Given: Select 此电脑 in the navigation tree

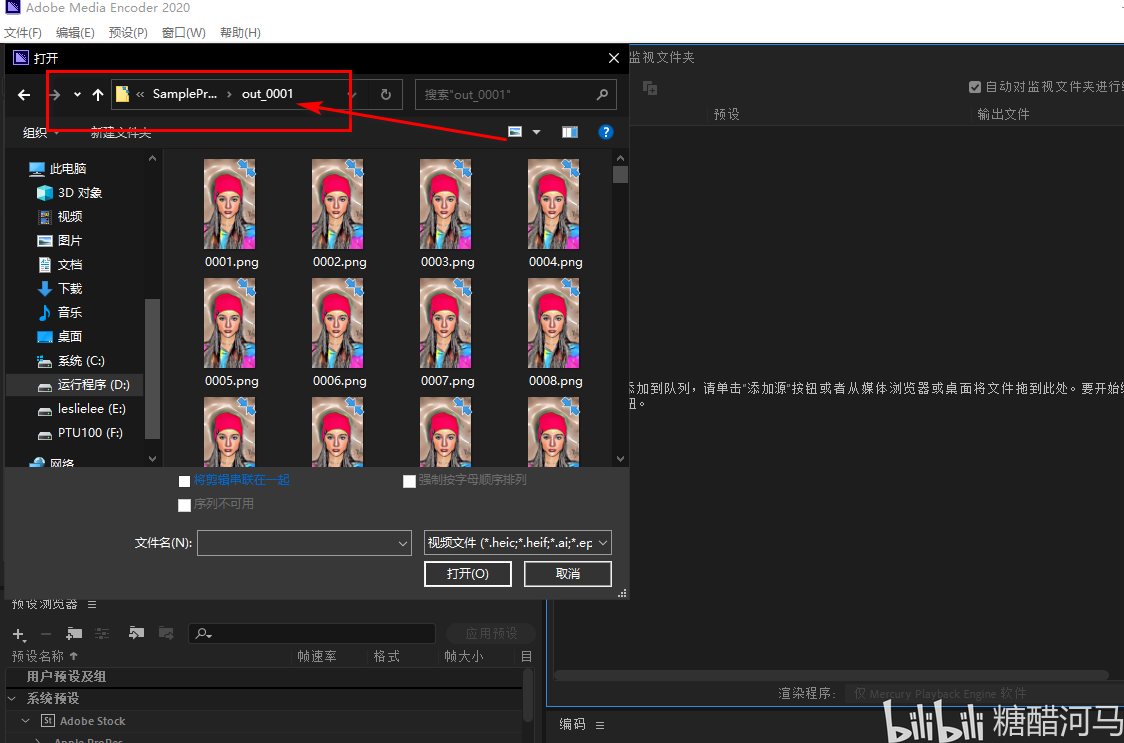Looking at the screenshot, I should pyautogui.click(x=58, y=169).
